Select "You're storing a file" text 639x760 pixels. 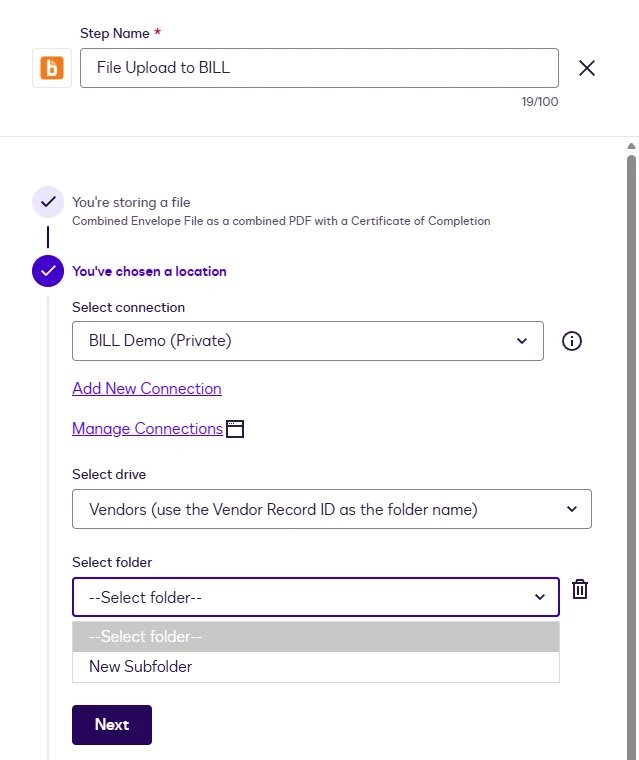click(x=131, y=202)
